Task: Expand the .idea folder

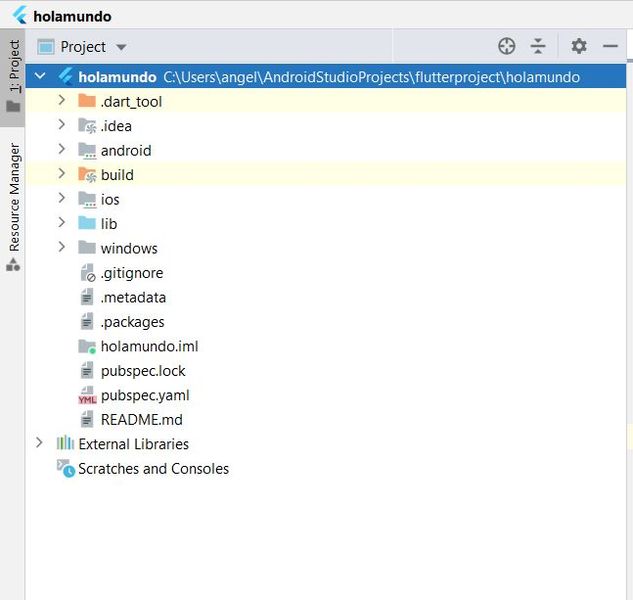Action: click(x=61, y=124)
